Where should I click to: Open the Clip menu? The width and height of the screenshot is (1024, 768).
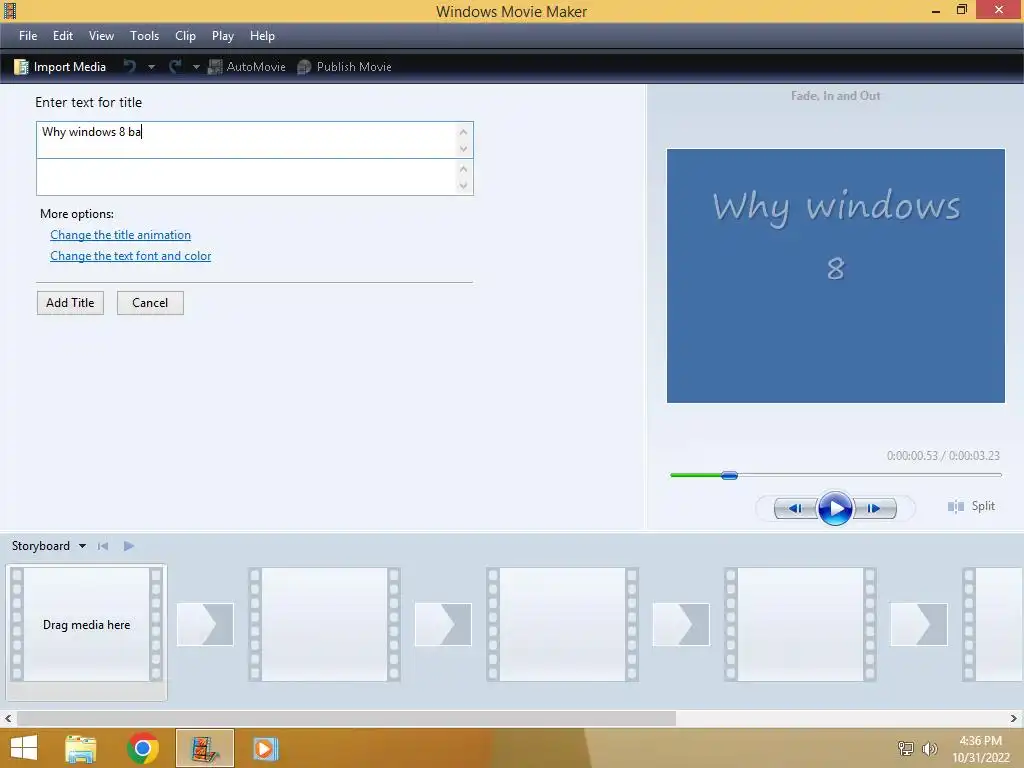pos(185,36)
